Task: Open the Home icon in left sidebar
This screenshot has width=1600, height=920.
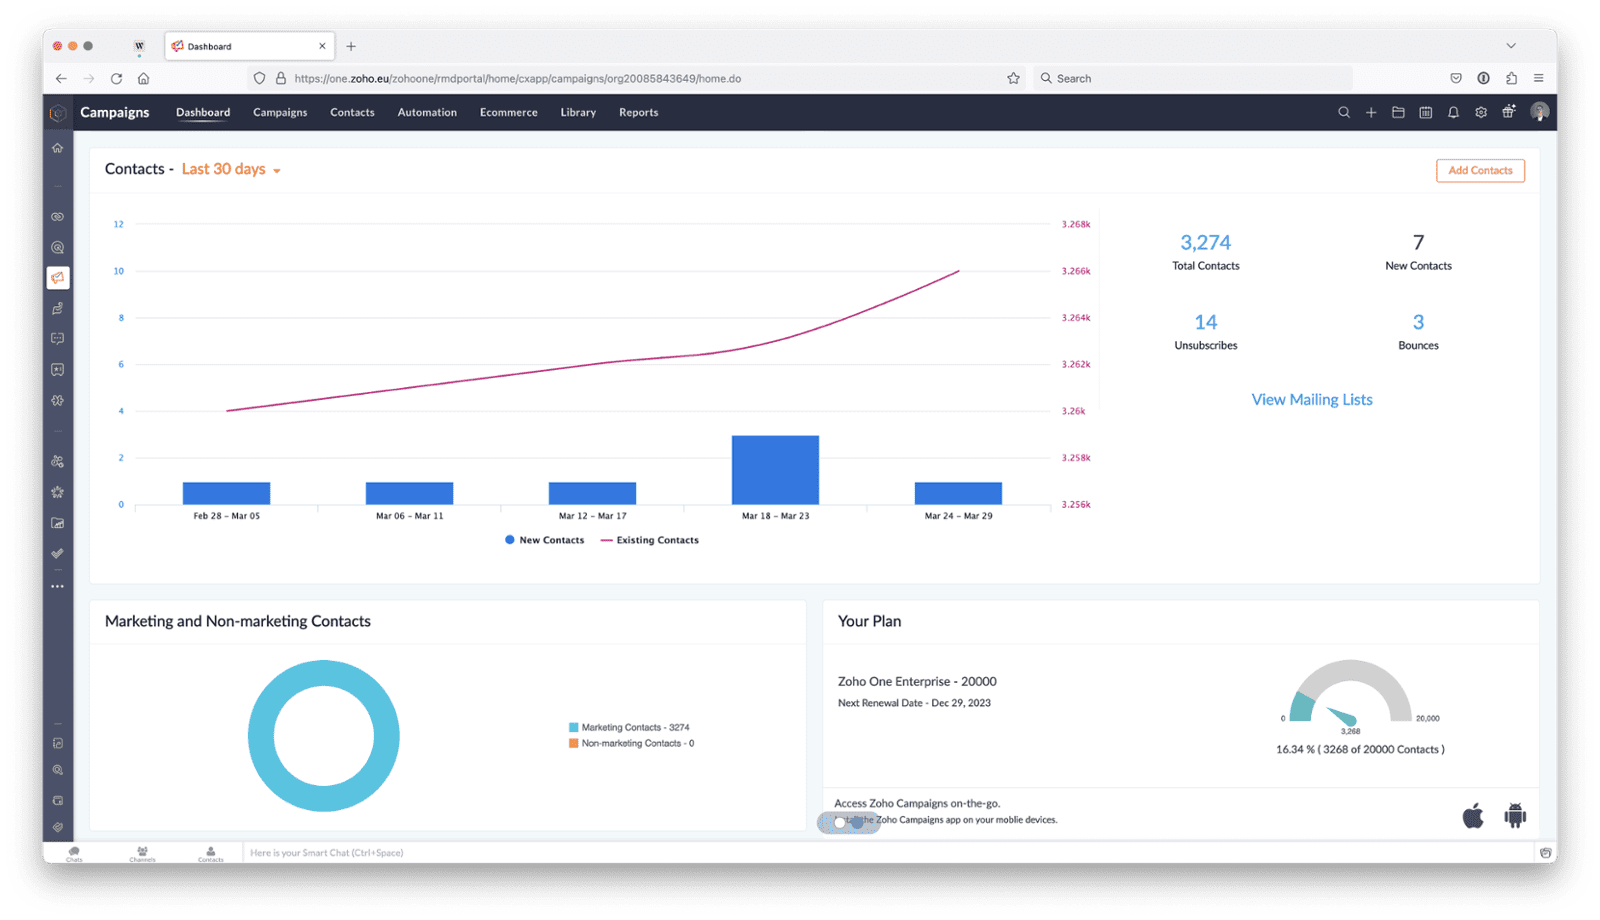Action: pyautogui.click(x=58, y=148)
